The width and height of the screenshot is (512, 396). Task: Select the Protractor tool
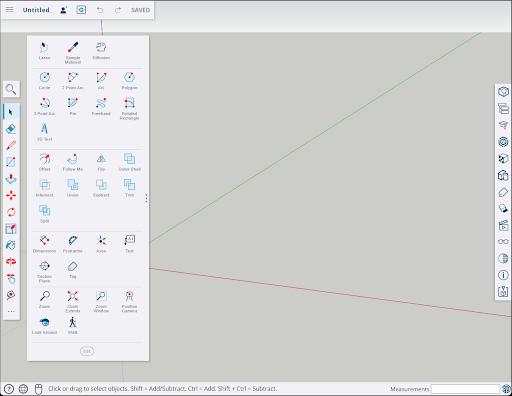pyautogui.click(x=73, y=244)
